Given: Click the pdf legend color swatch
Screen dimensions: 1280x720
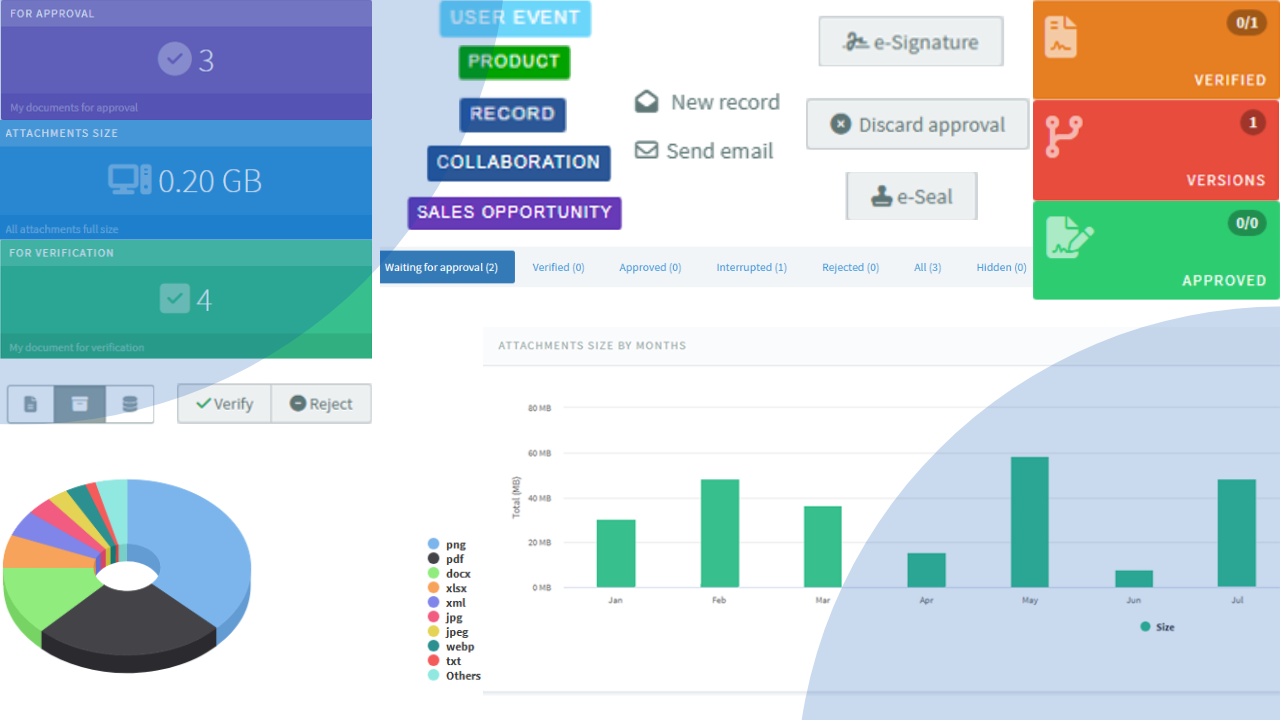Looking at the screenshot, I should 433,558.
